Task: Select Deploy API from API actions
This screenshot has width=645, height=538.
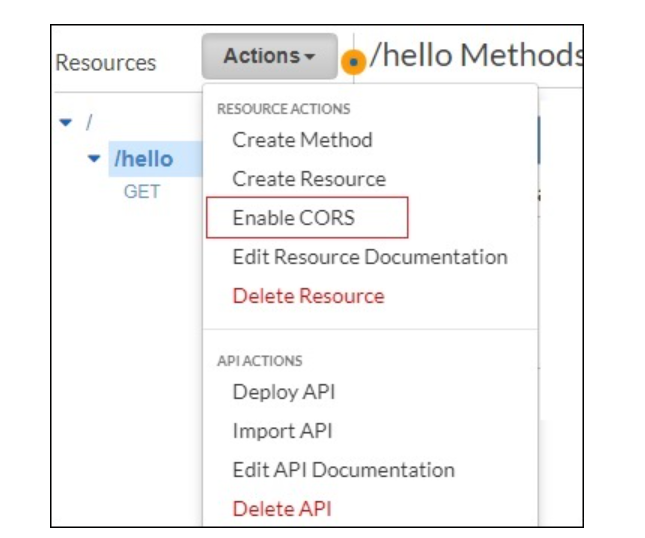Action: click(x=283, y=392)
